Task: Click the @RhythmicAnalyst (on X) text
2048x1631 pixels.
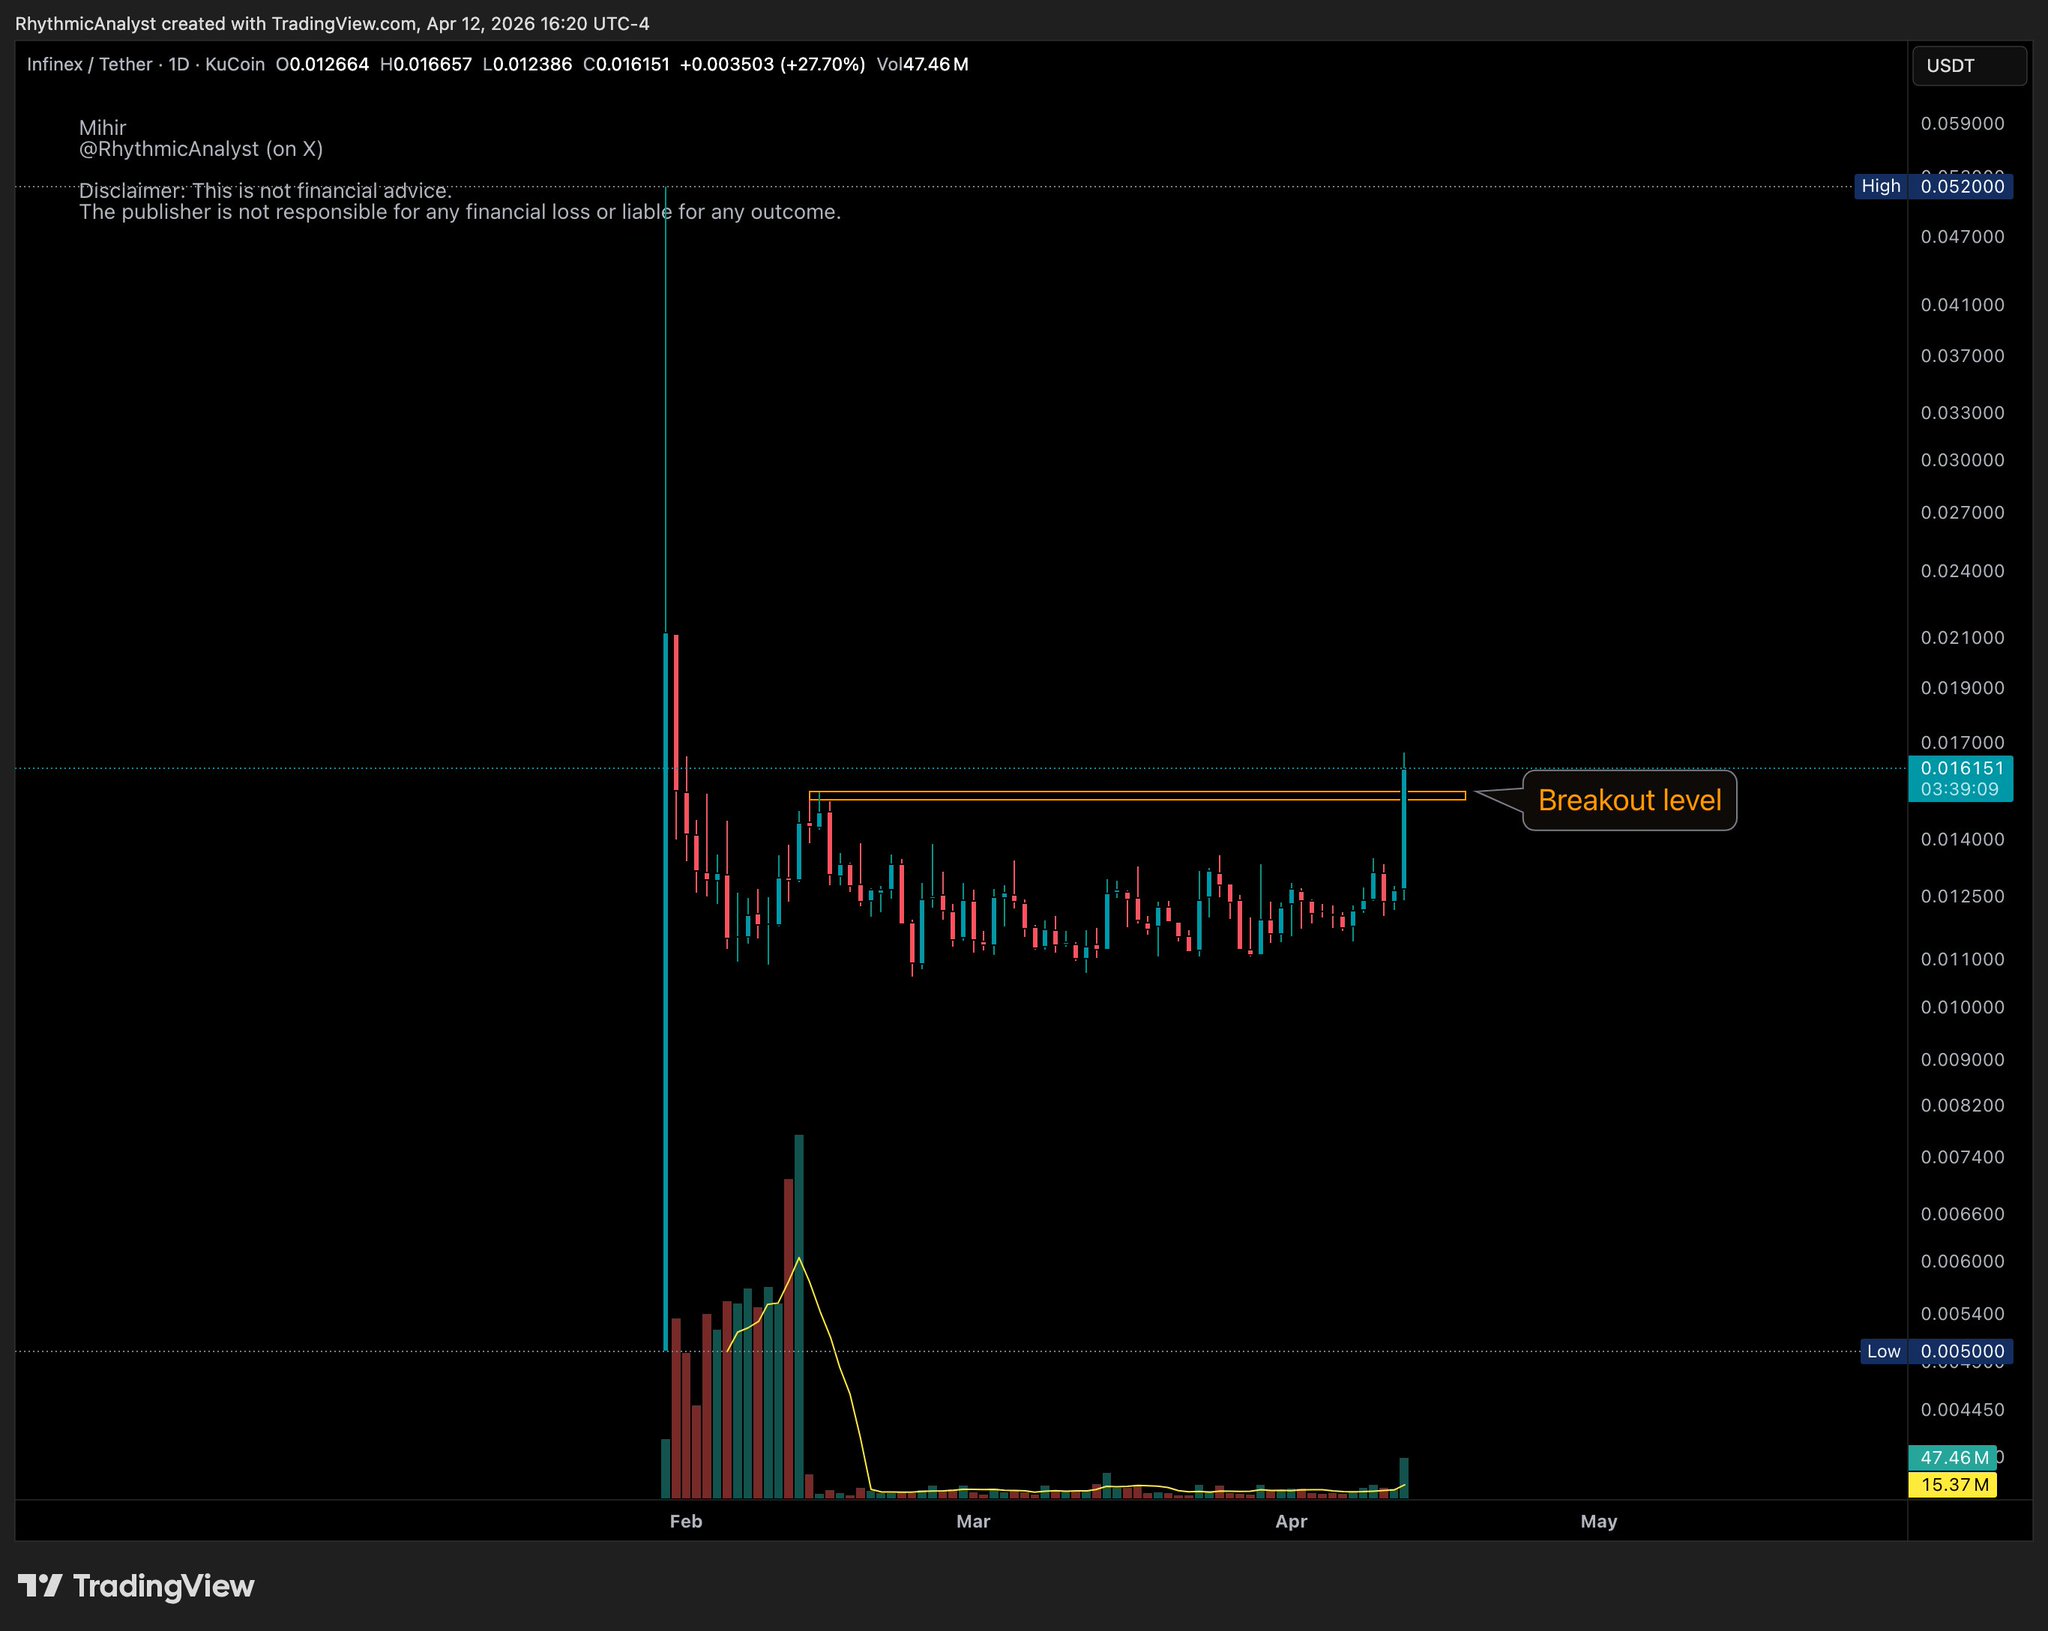Action: click(x=200, y=149)
